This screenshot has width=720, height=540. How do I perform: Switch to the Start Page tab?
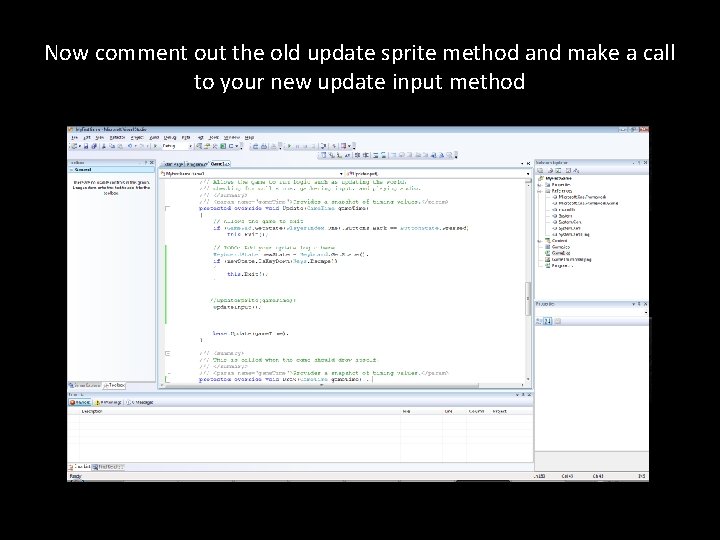(173, 164)
